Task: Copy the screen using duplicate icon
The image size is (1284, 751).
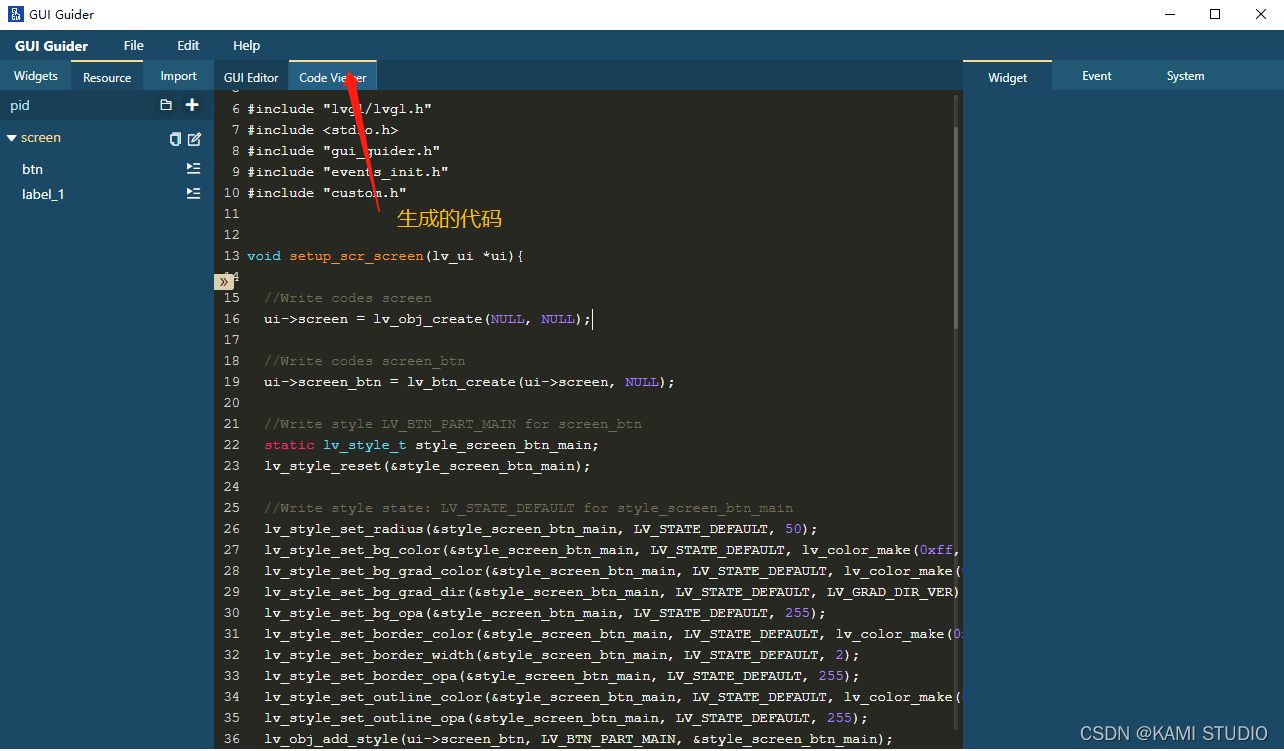Action: pos(176,139)
